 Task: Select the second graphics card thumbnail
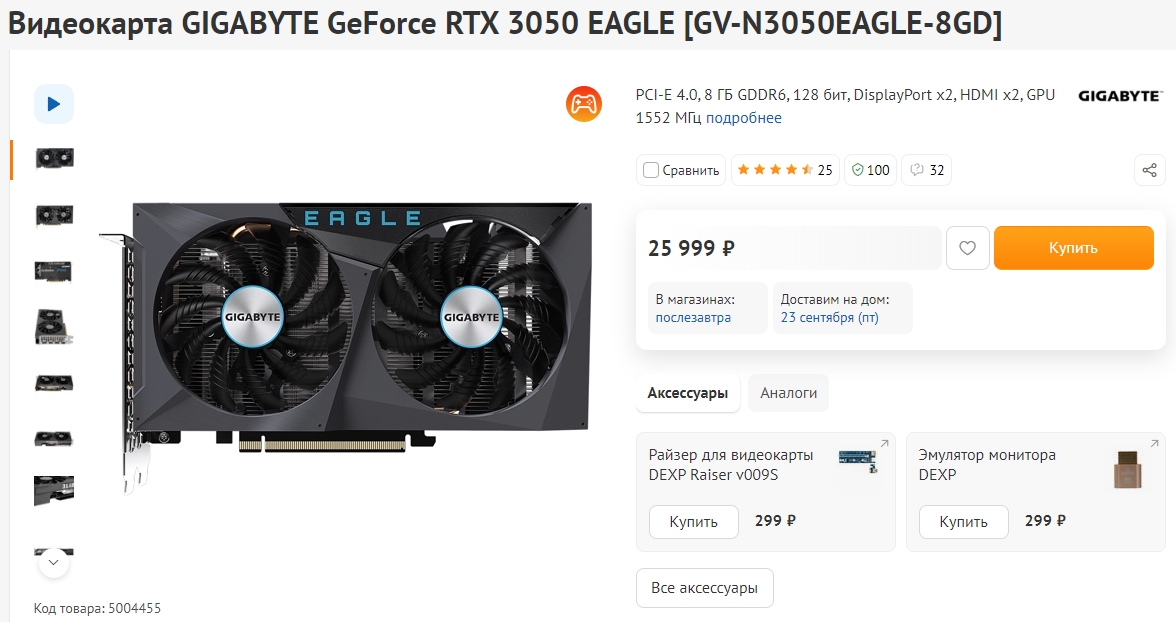[x=54, y=215]
